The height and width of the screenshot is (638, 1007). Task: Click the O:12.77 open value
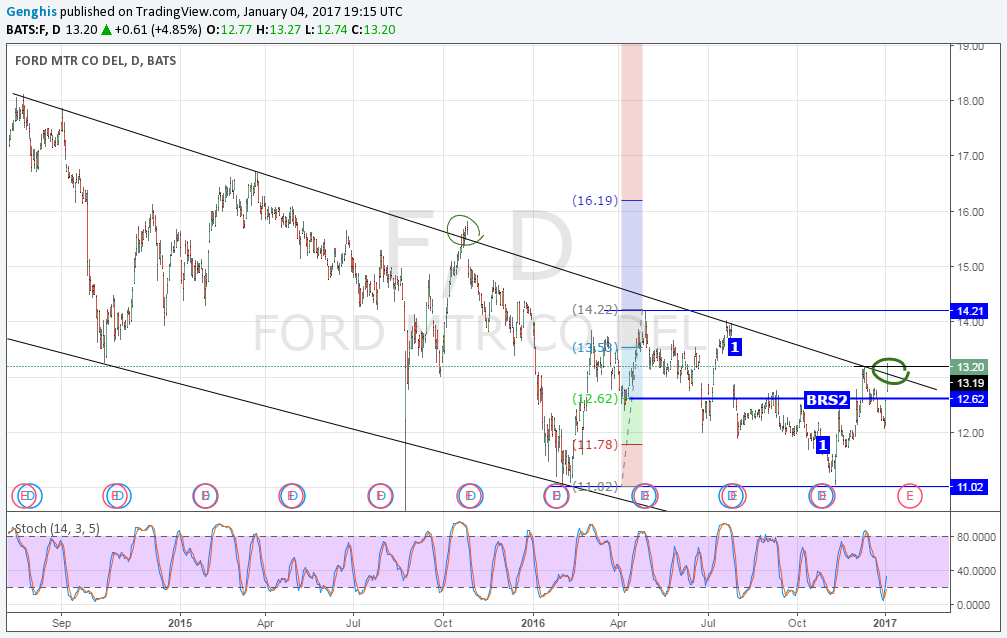point(229,30)
